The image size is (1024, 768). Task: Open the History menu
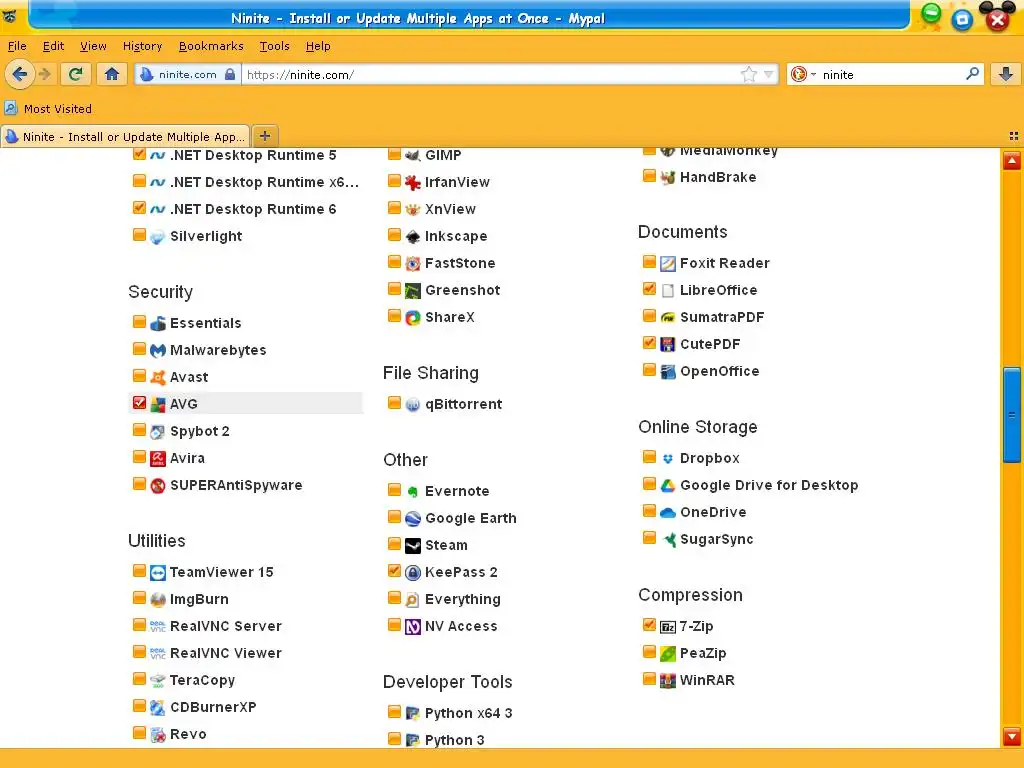coord(142,46)
